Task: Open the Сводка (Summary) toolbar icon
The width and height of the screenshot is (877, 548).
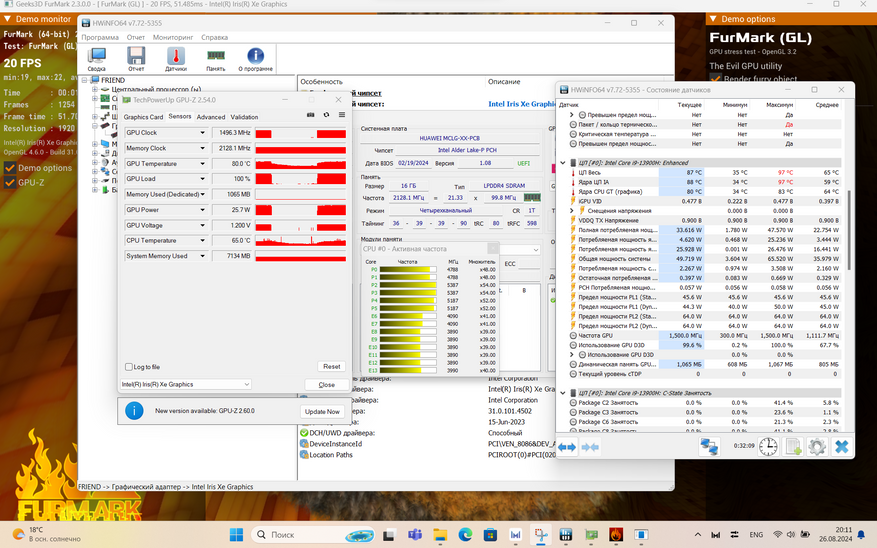Action: pos(96,57)
